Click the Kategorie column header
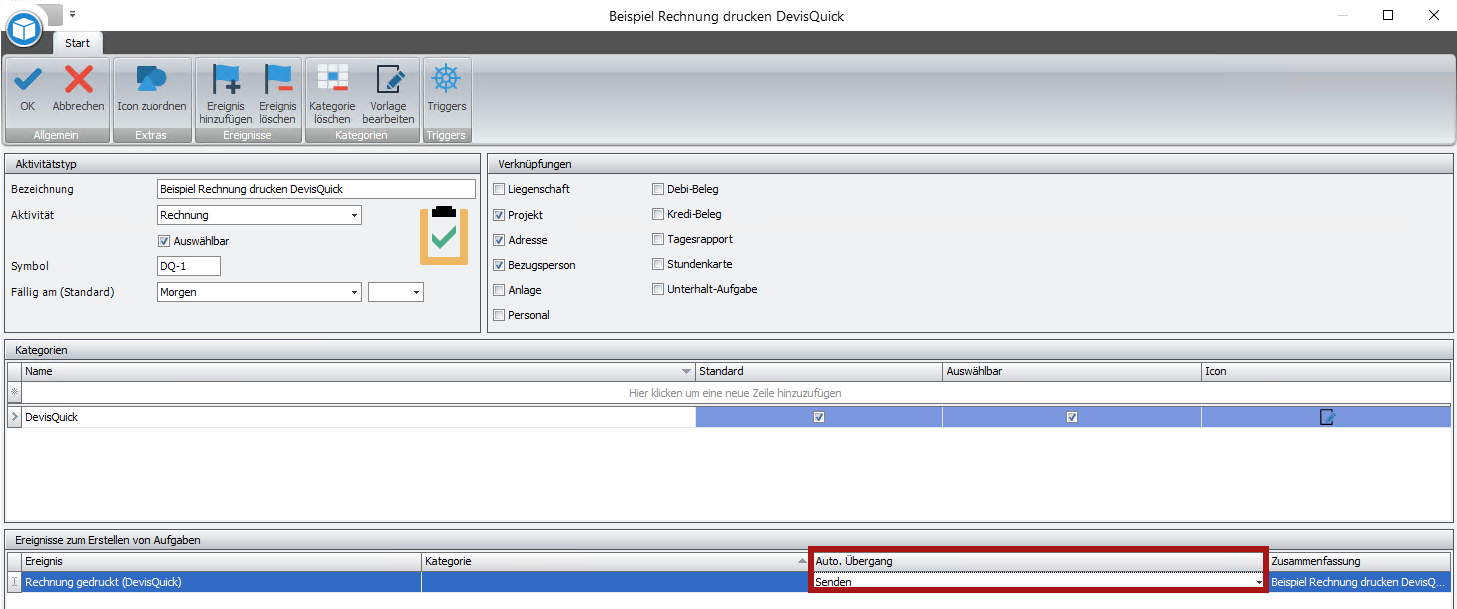The height and width of the screenshot is (609, 1457). click(x=615, y=561)
